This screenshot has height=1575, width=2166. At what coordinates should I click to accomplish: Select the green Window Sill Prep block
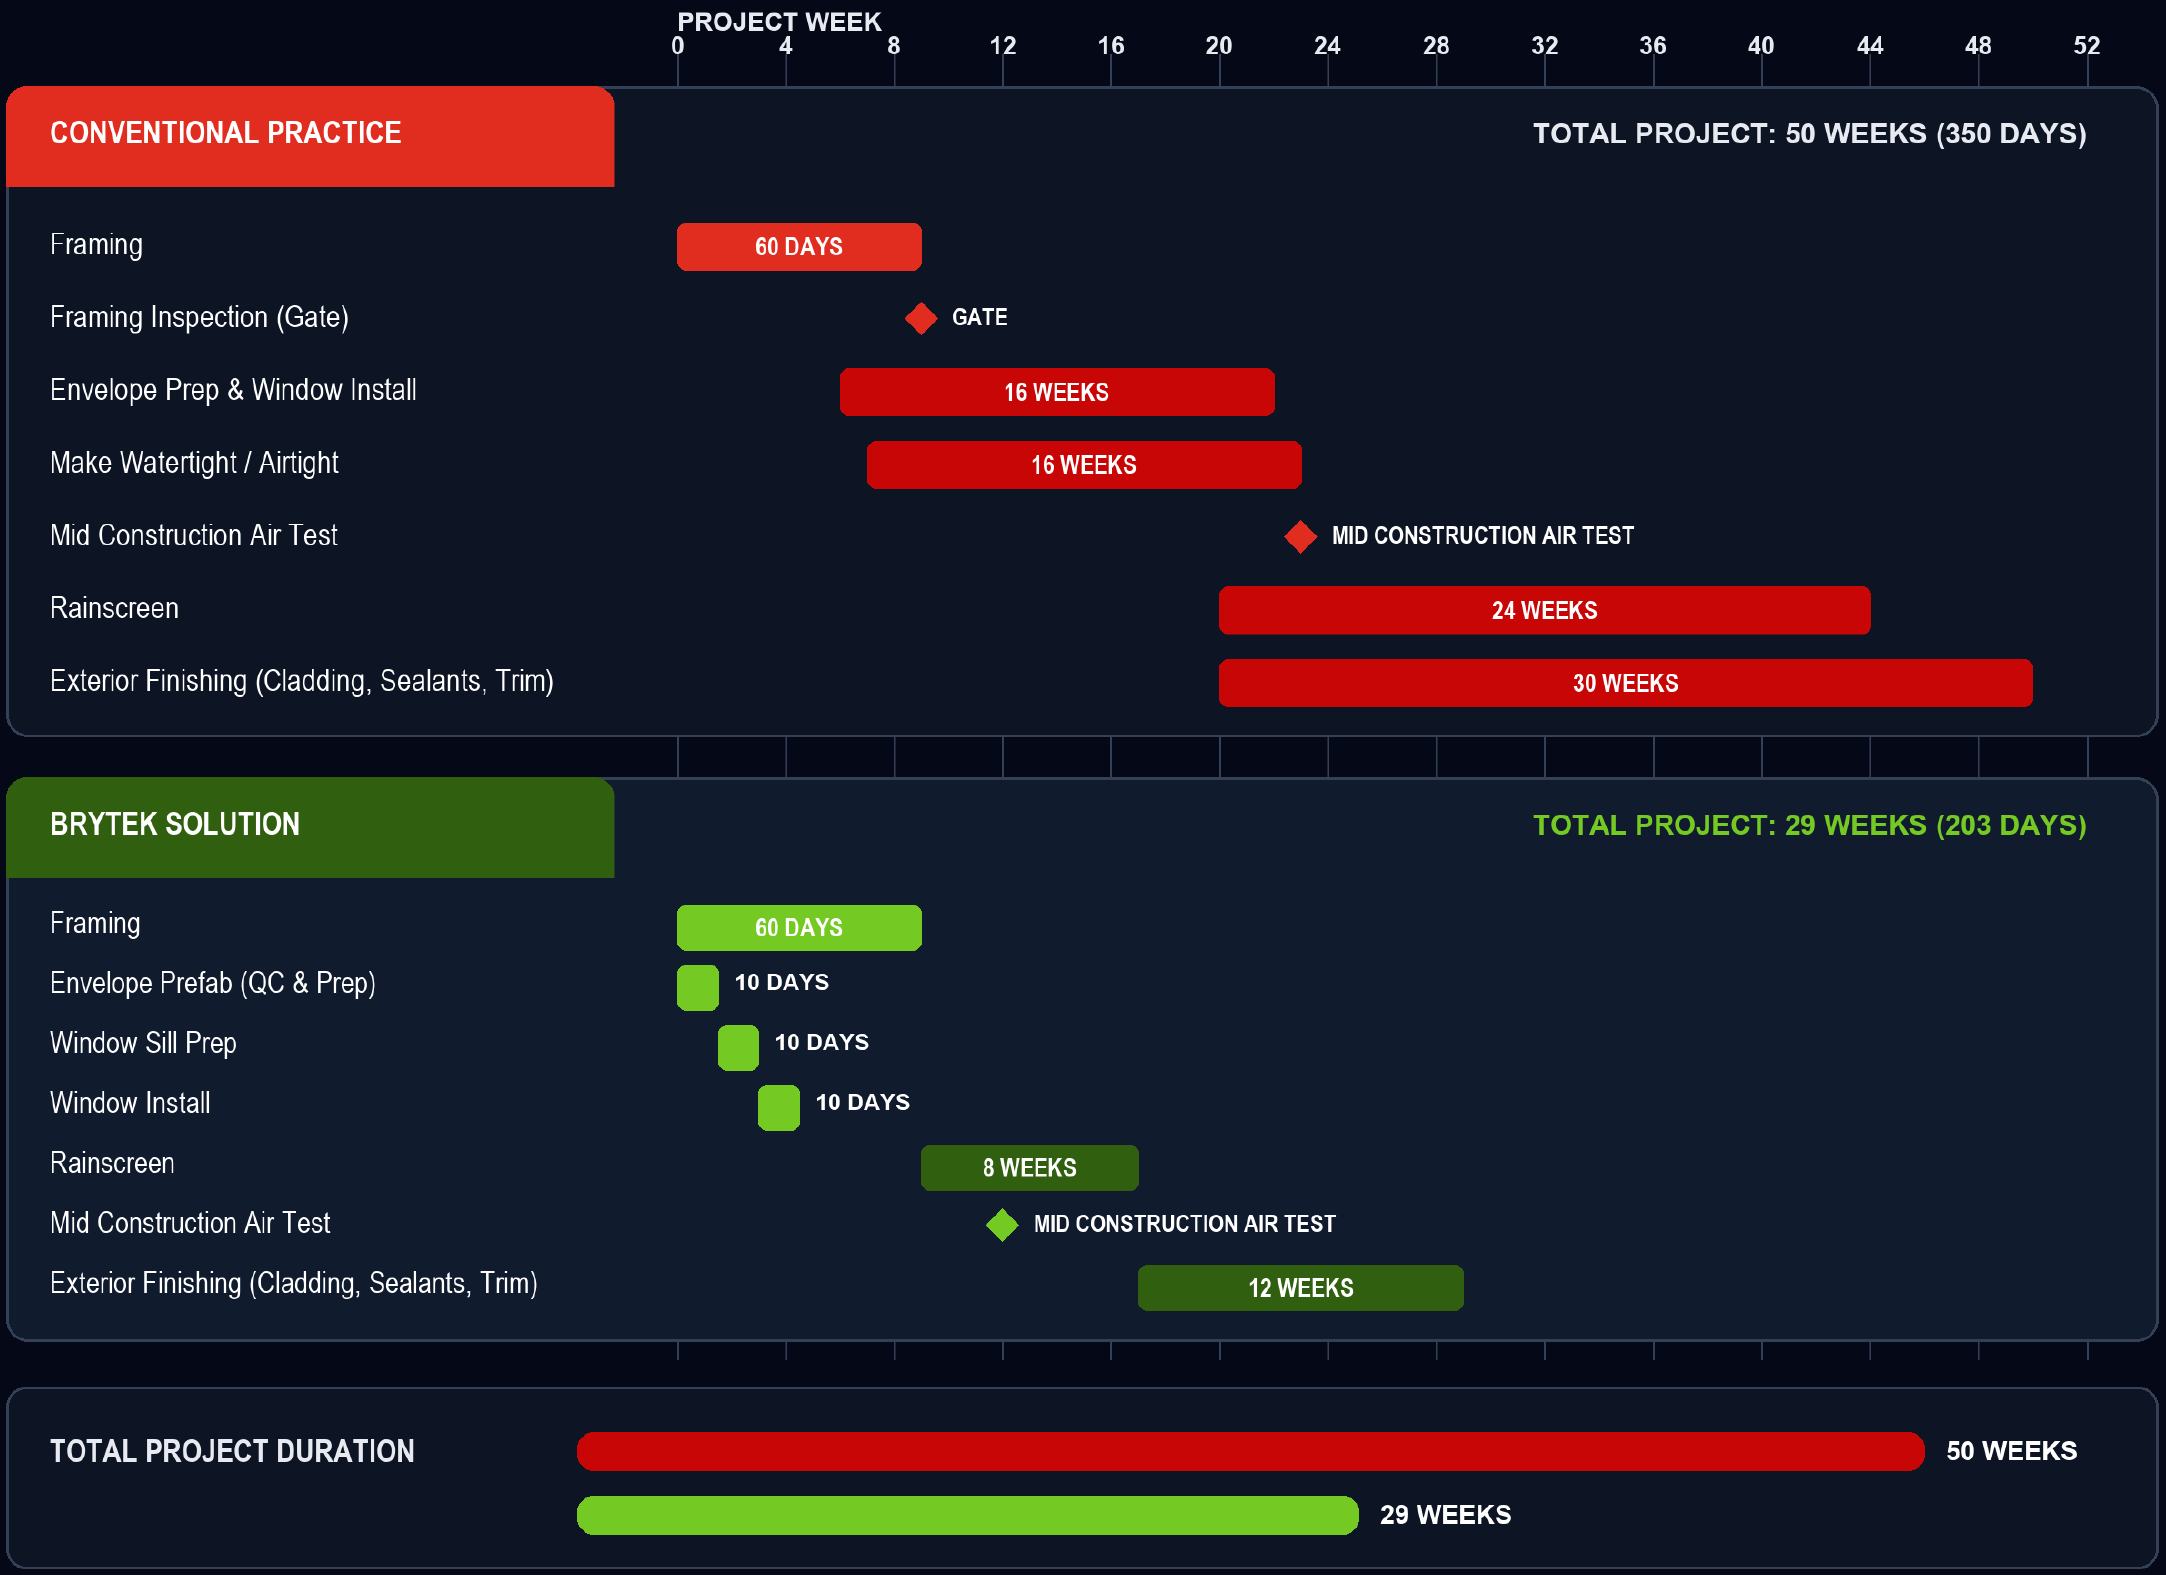tap(738, 1048)
